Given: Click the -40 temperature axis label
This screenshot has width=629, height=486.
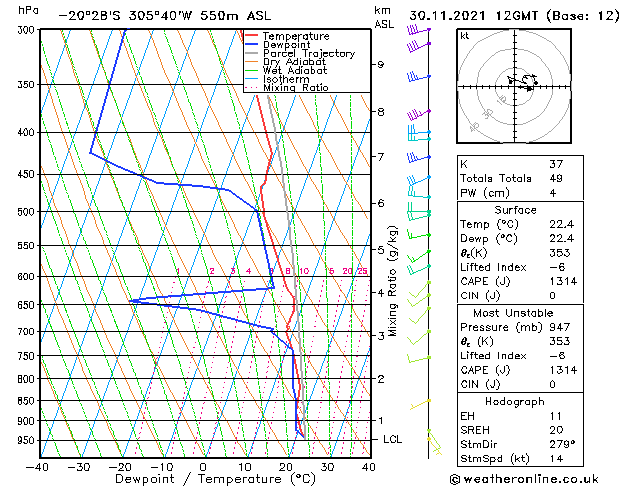Looking at the screenshot, I should (37, 467).
